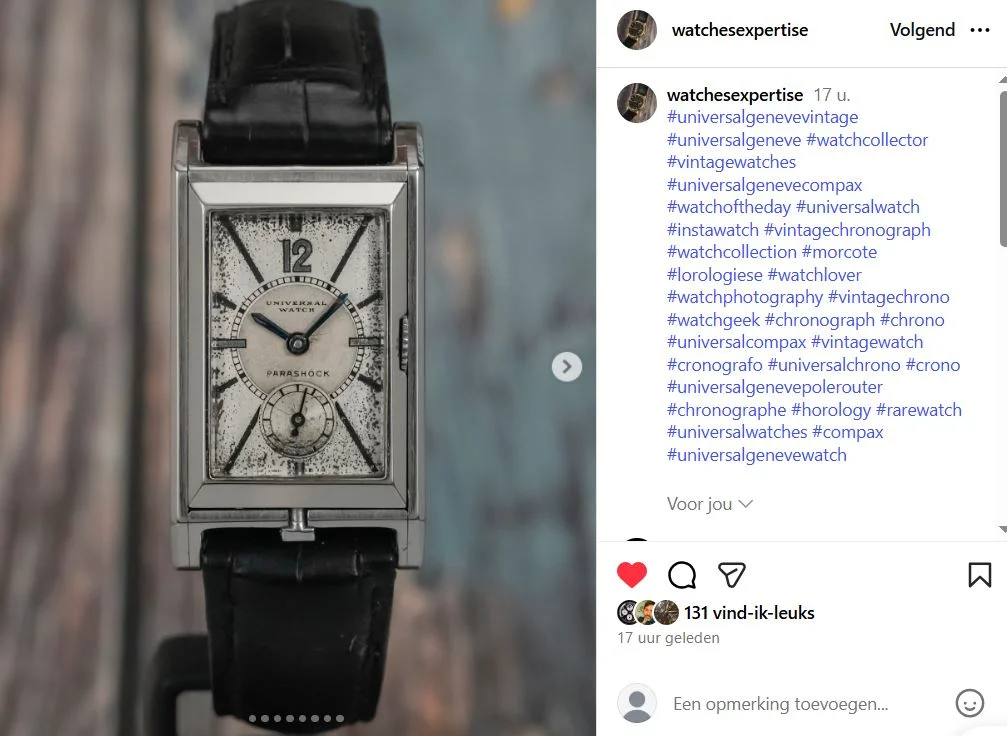Go to next photo with arrow
The height and width of the screenshot is (736, 1007).
tap(566, 367)
